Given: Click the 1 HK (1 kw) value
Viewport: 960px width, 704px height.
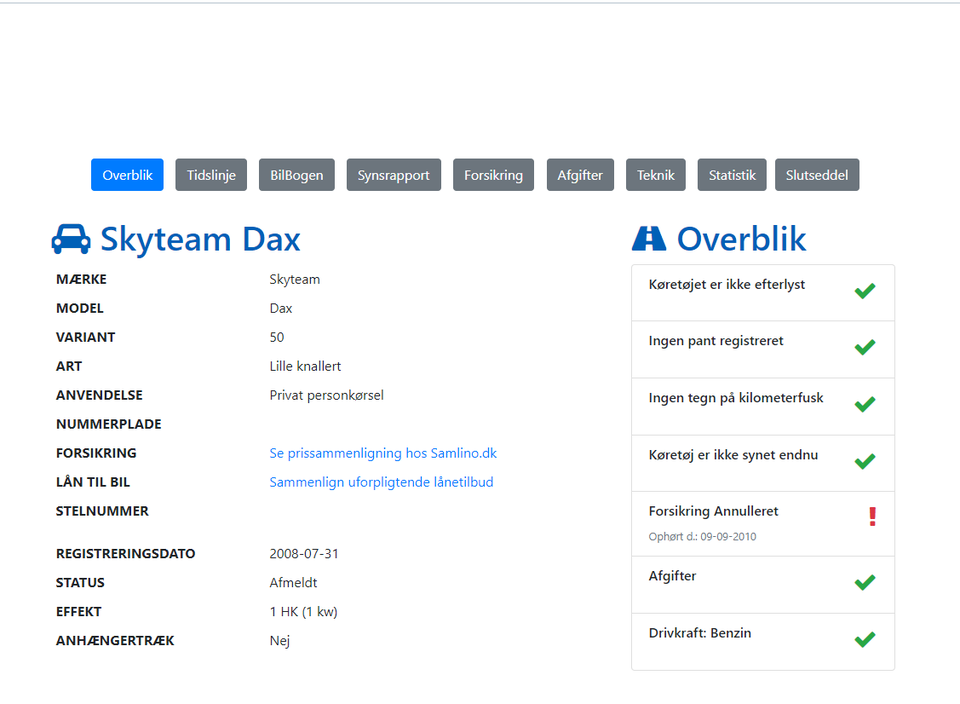Looking at the screenshot, I should pos(304,612).
